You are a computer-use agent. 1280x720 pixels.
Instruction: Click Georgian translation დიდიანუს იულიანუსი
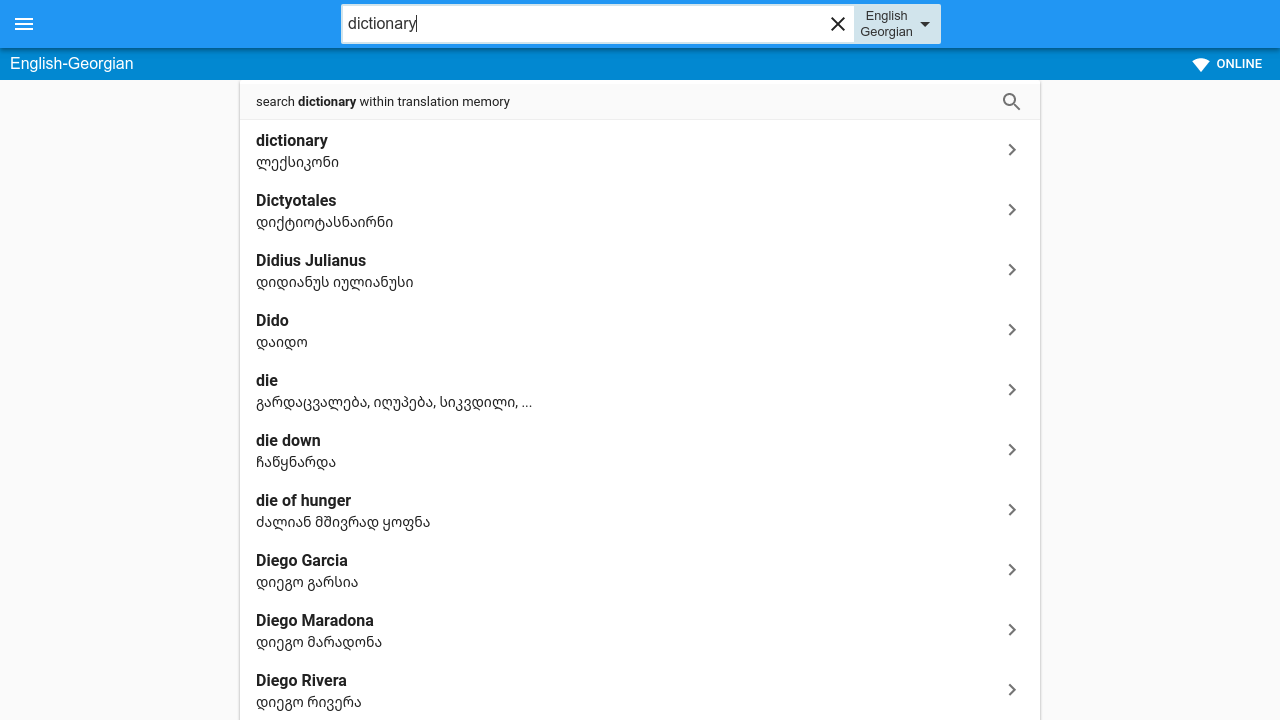(x=334, y=283)
